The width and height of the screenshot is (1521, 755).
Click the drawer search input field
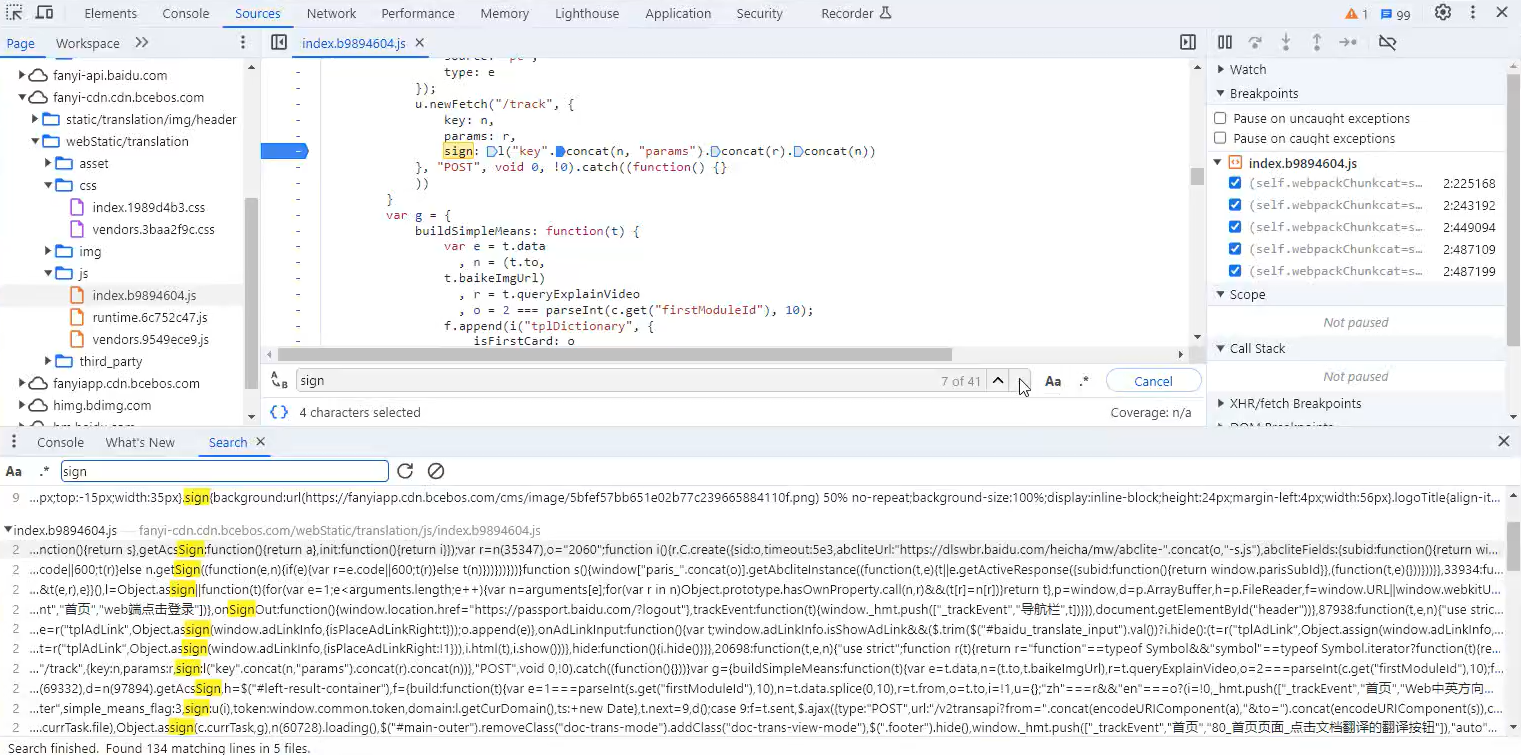click(x=224, y=471)
